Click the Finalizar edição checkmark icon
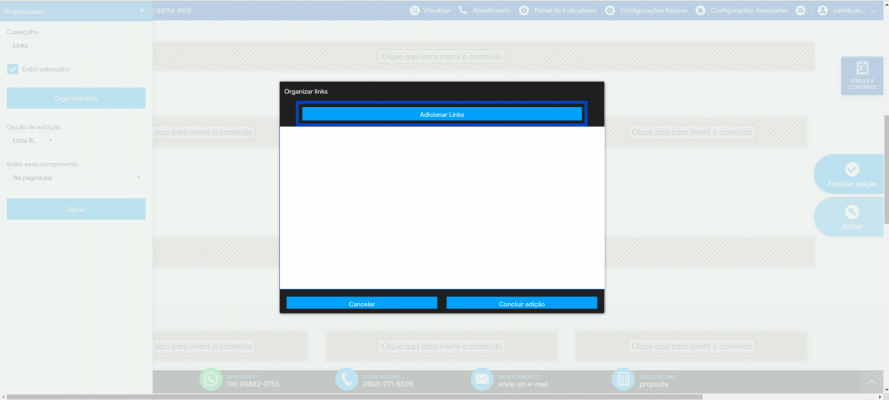Image resolution: width=889 pixels, height=400 pixels. pyautogui.click(x=852, y=169)
